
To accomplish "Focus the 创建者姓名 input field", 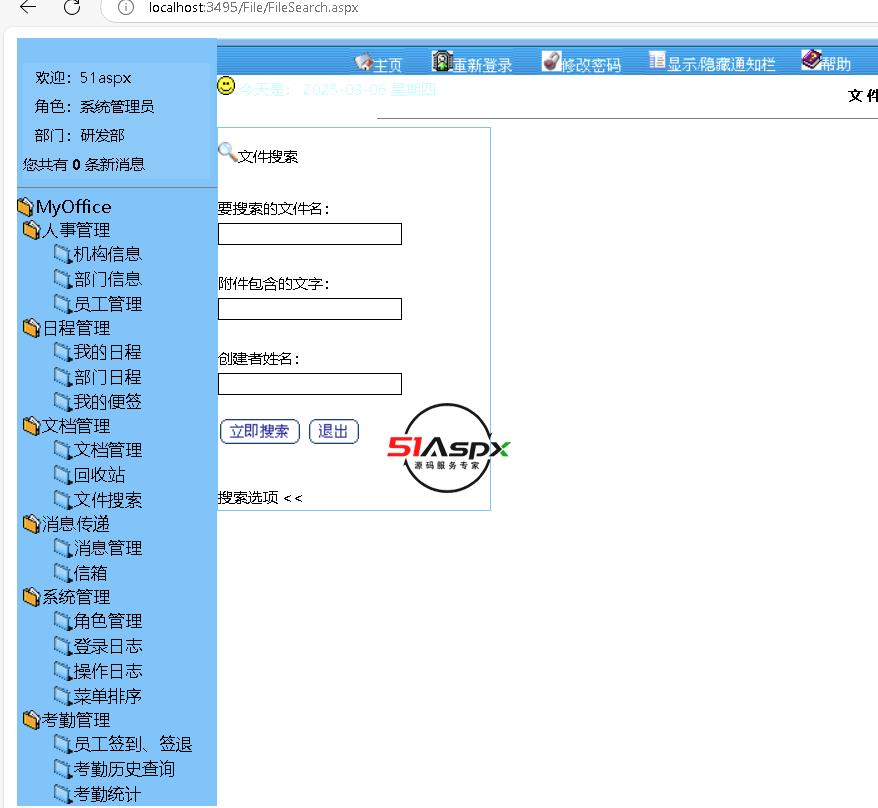I will click(310, 384).
